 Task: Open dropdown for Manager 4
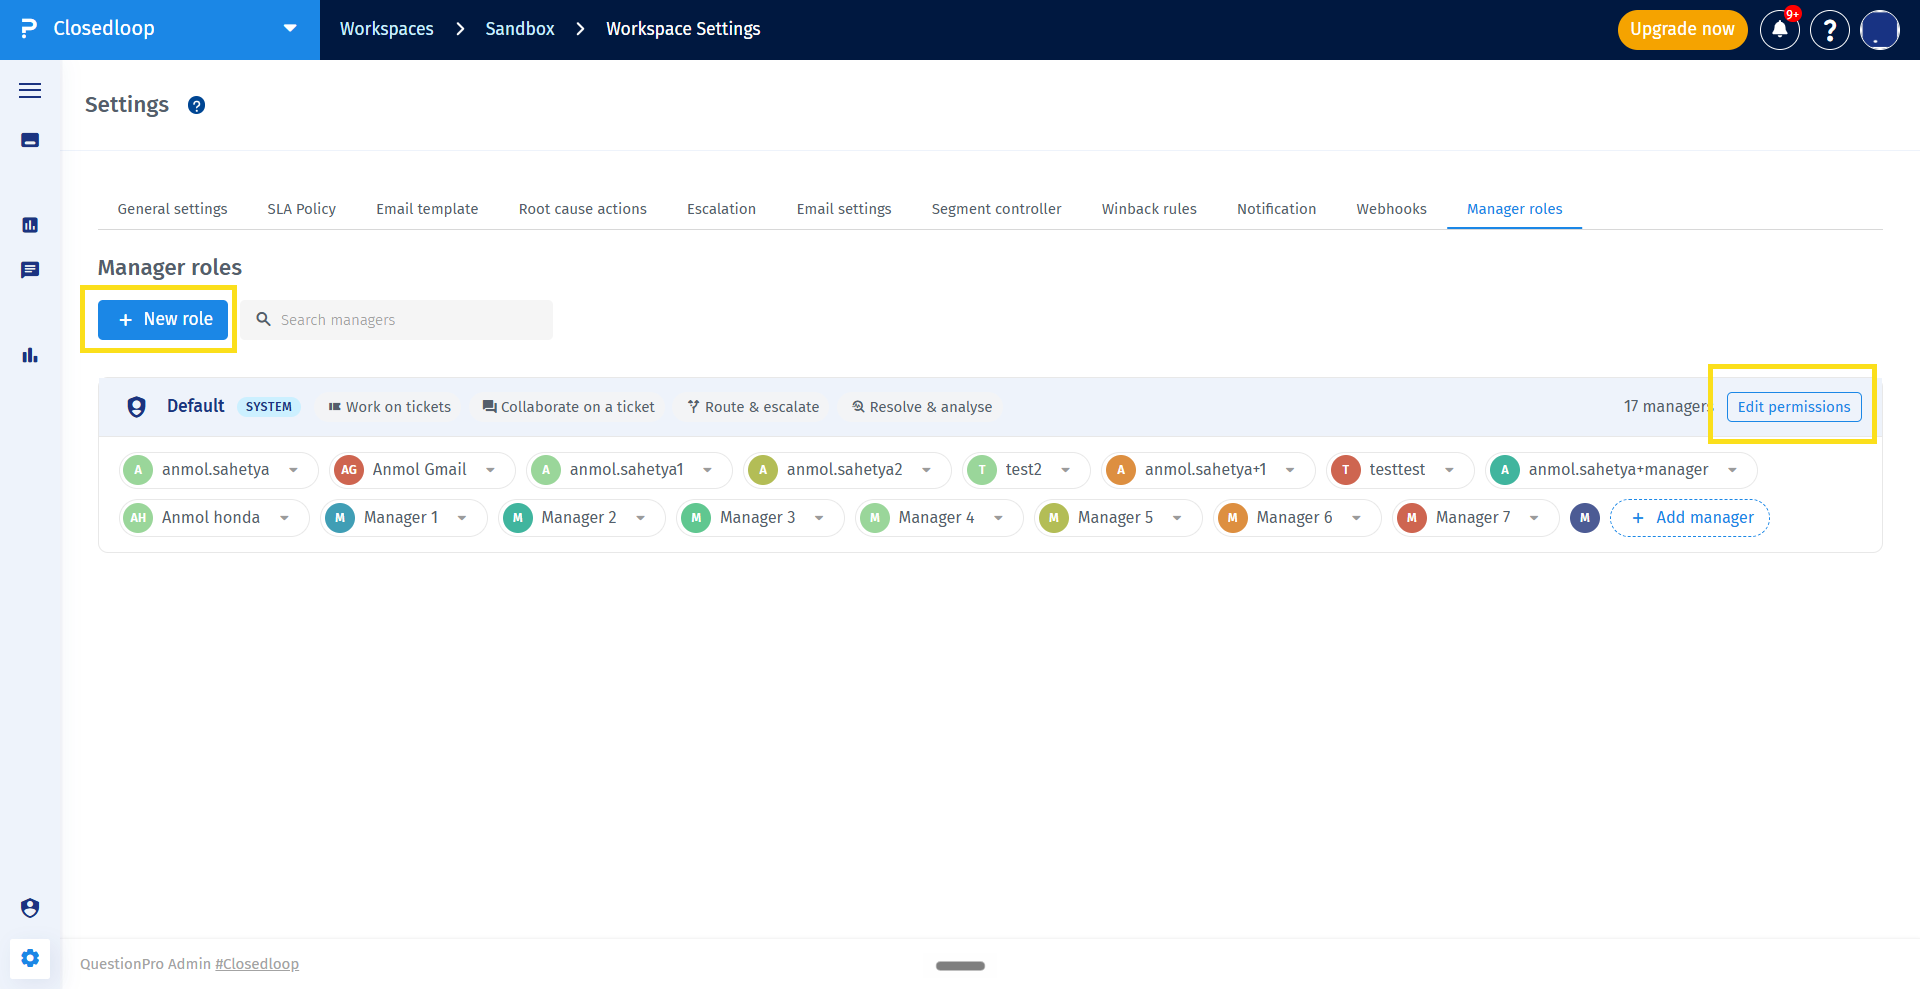[x=998, y=518]
